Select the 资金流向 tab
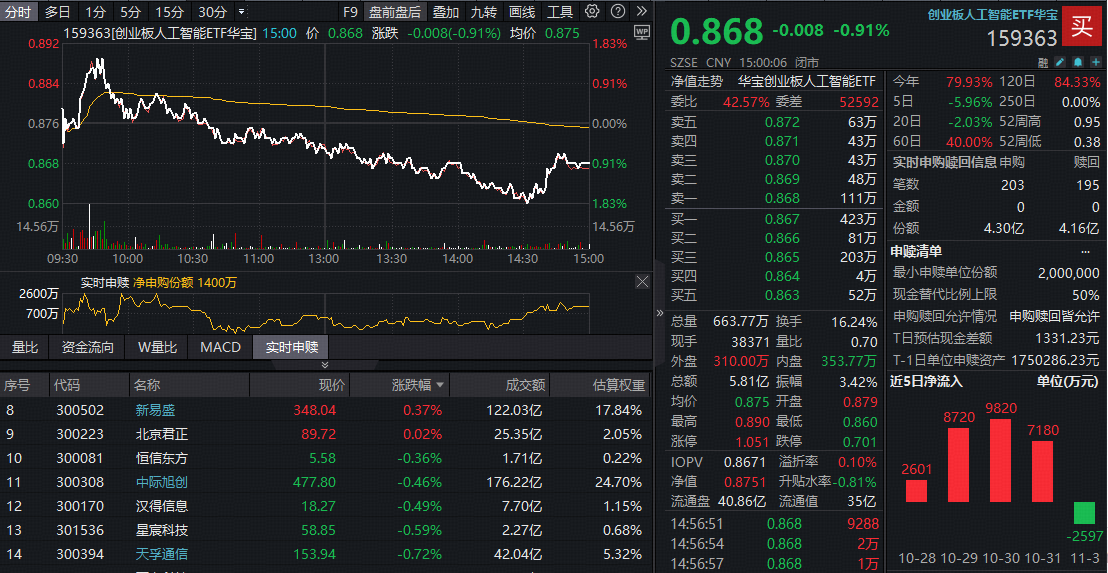The image size is (1108, 573). point(88,347)
